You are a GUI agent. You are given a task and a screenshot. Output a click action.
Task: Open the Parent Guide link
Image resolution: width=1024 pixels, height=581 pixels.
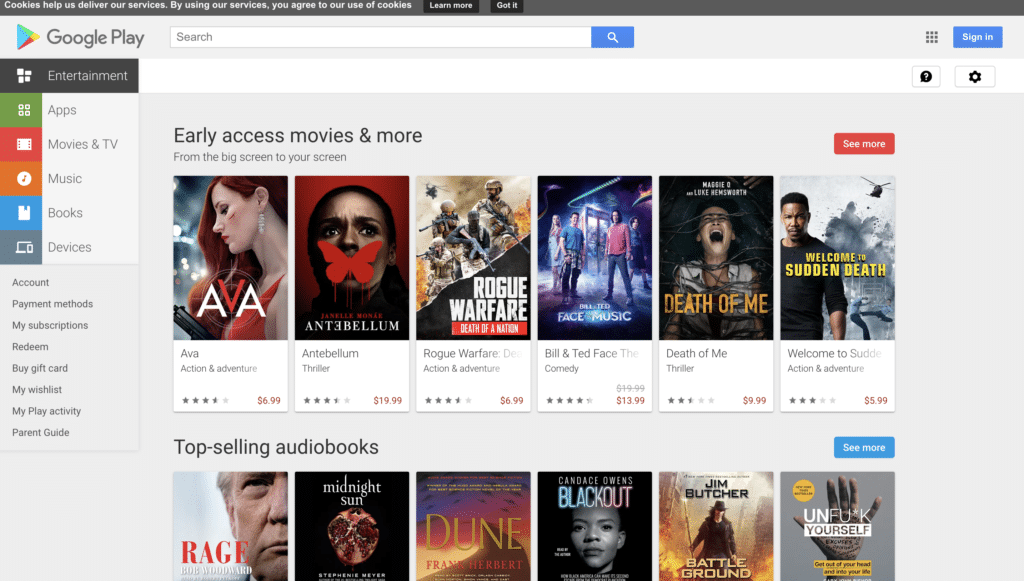click(40, 432)
